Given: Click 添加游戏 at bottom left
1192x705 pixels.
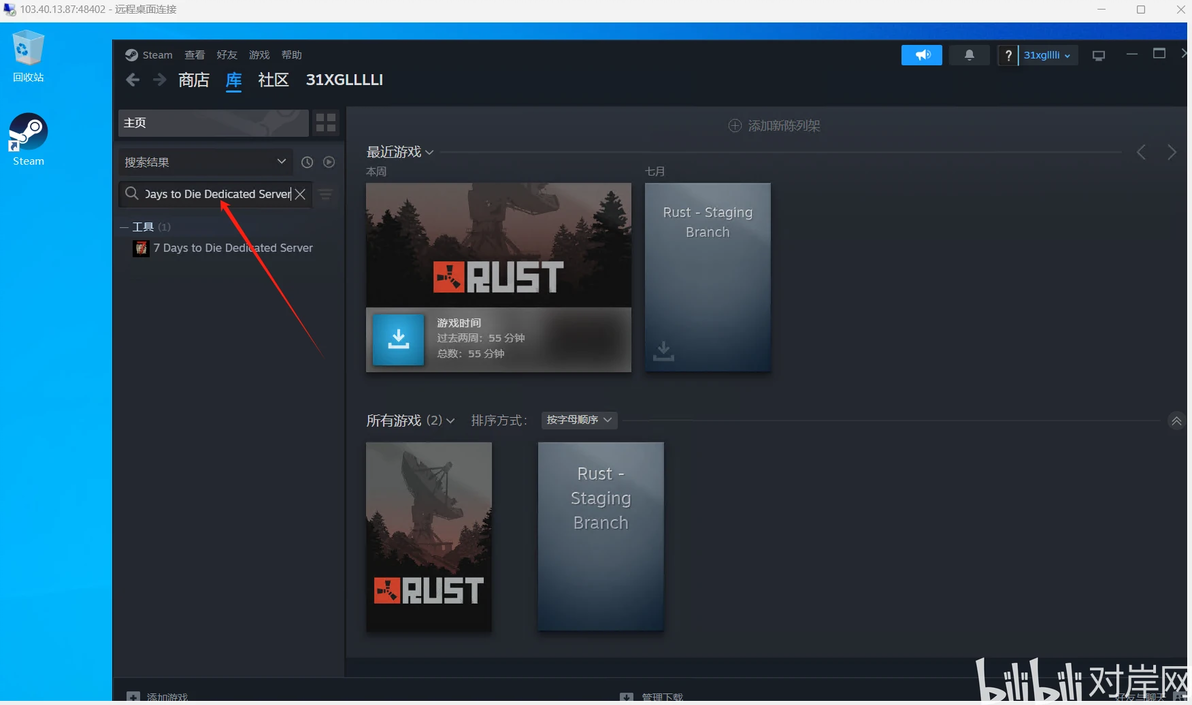Looking at the screenshot, I should 157,697.
